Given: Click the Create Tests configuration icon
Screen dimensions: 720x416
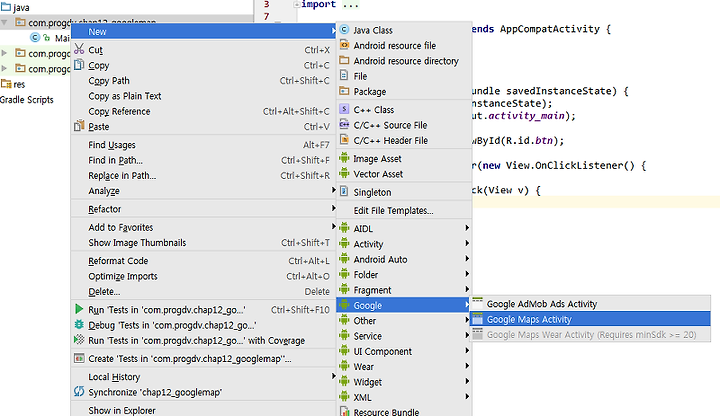Looking at the screenshot, I should pos(79,358).
